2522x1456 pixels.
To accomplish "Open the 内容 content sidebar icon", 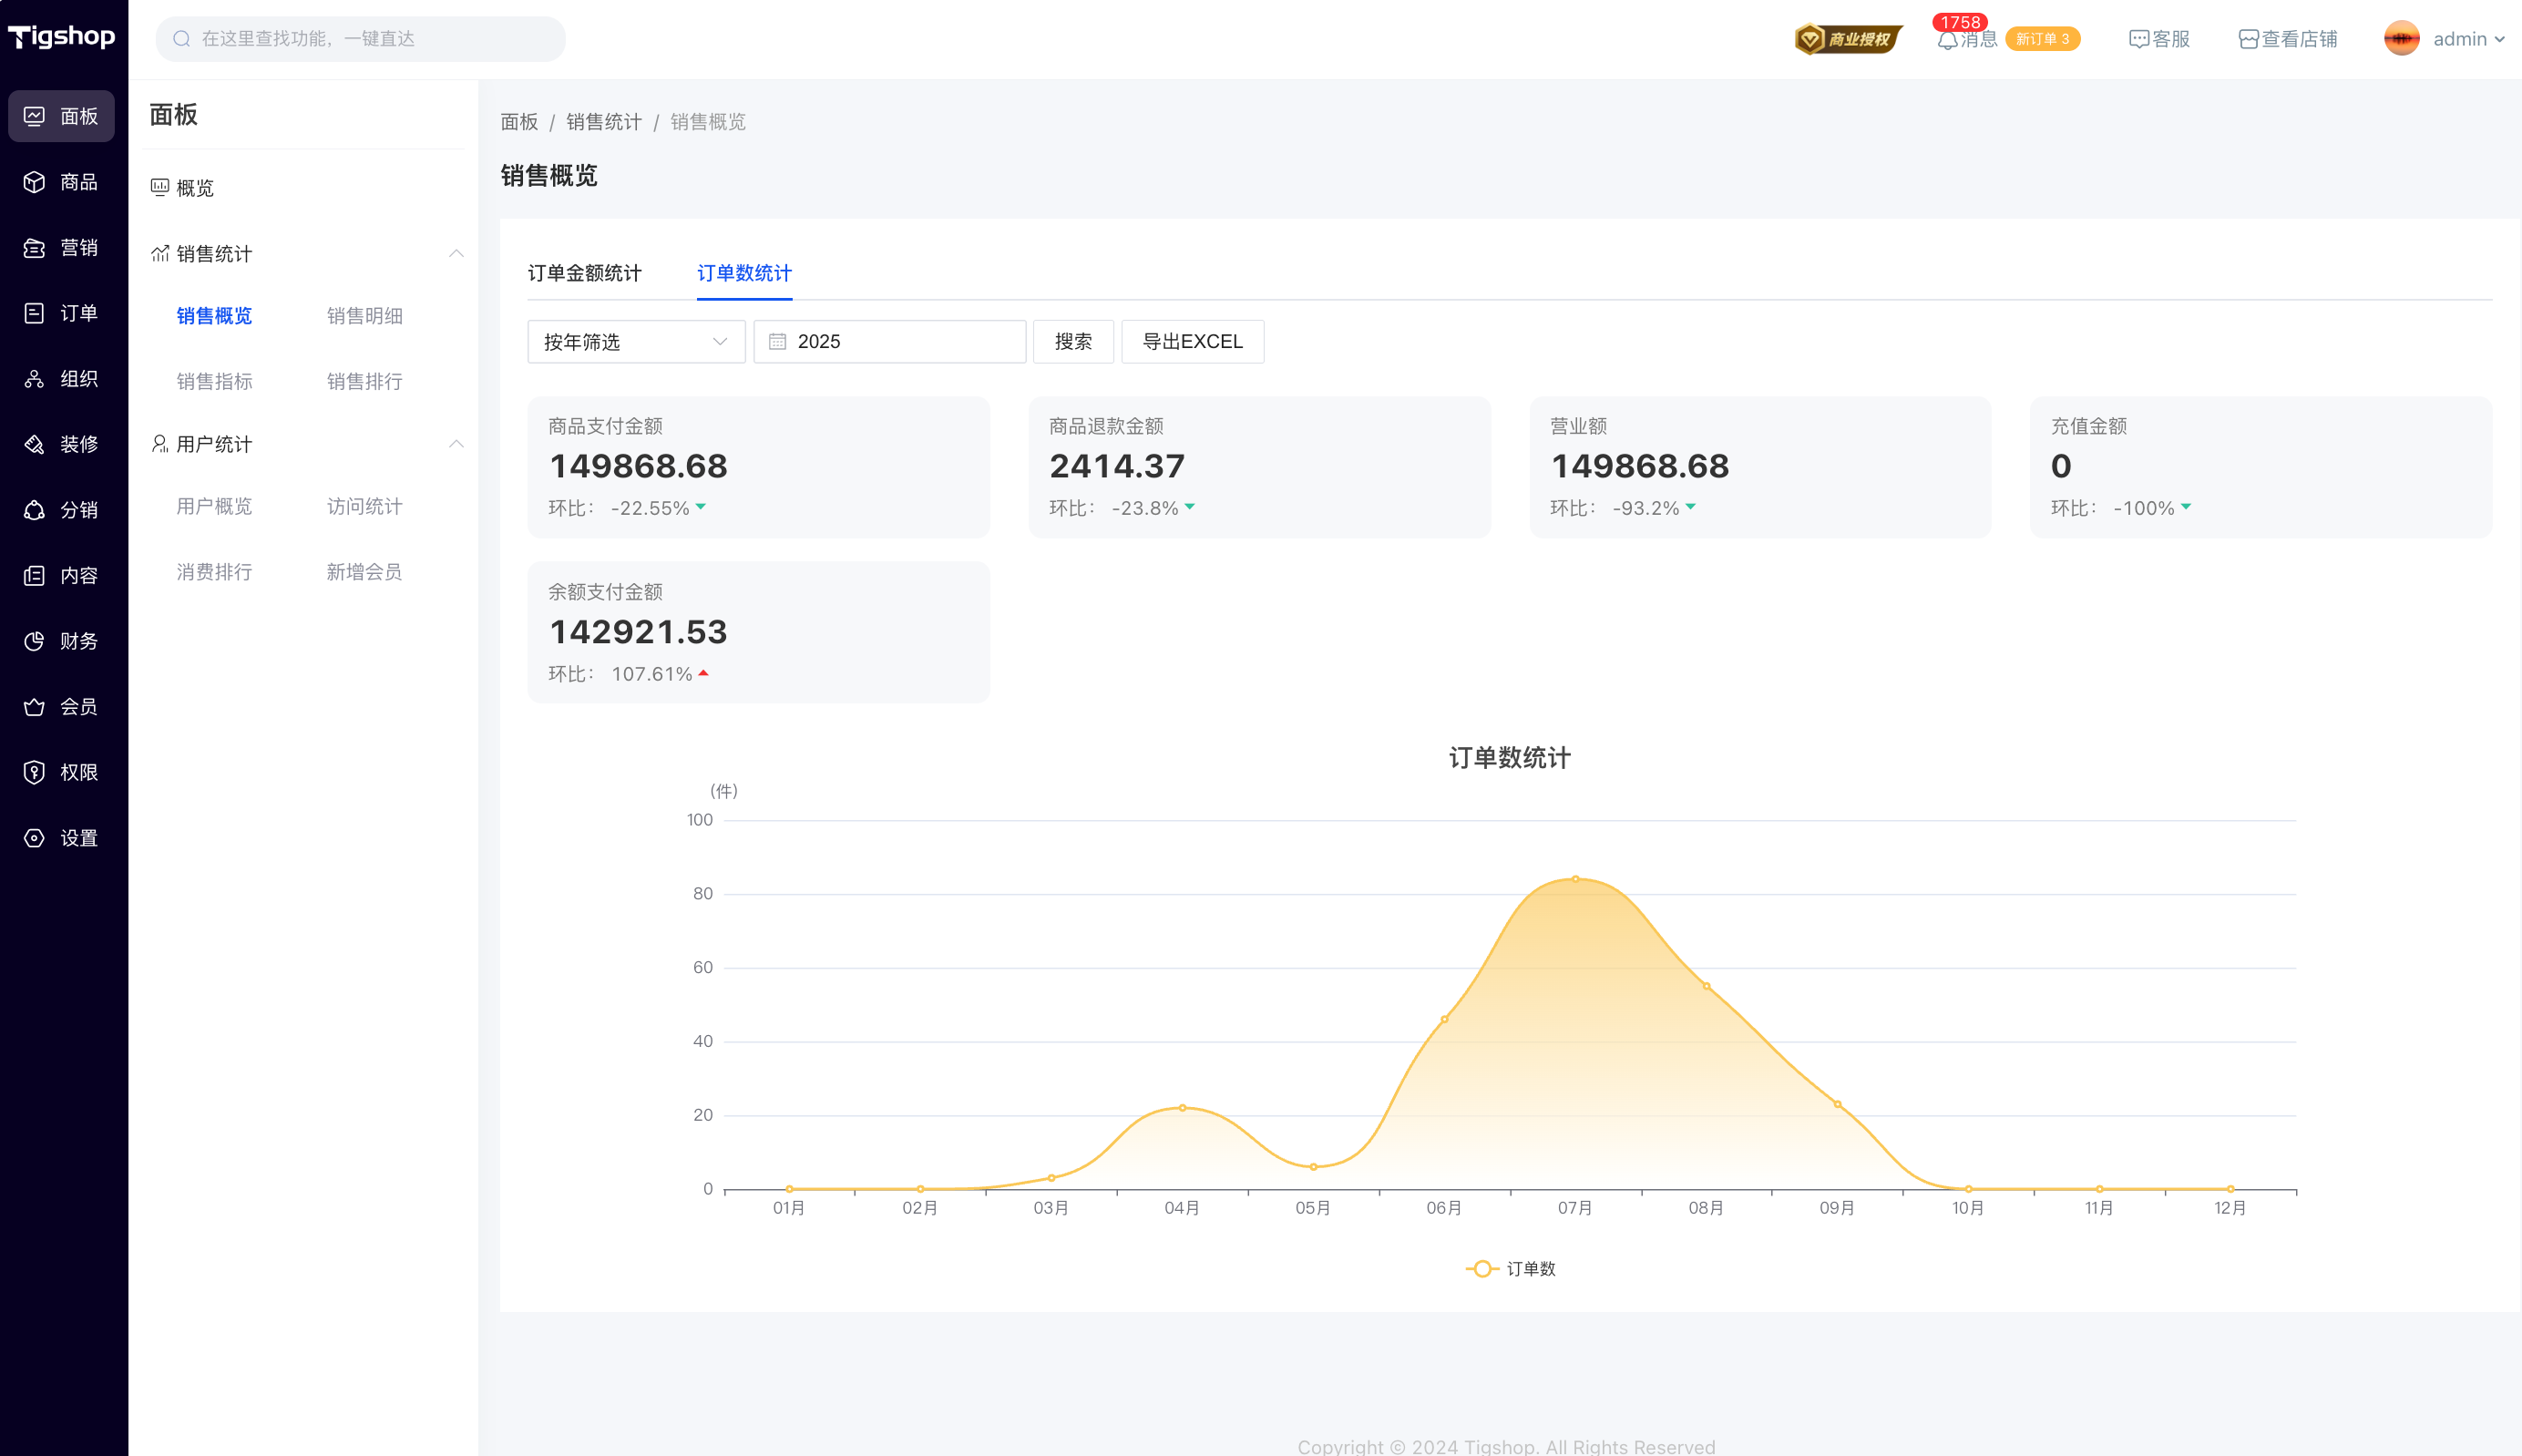I will click(34, 576).
